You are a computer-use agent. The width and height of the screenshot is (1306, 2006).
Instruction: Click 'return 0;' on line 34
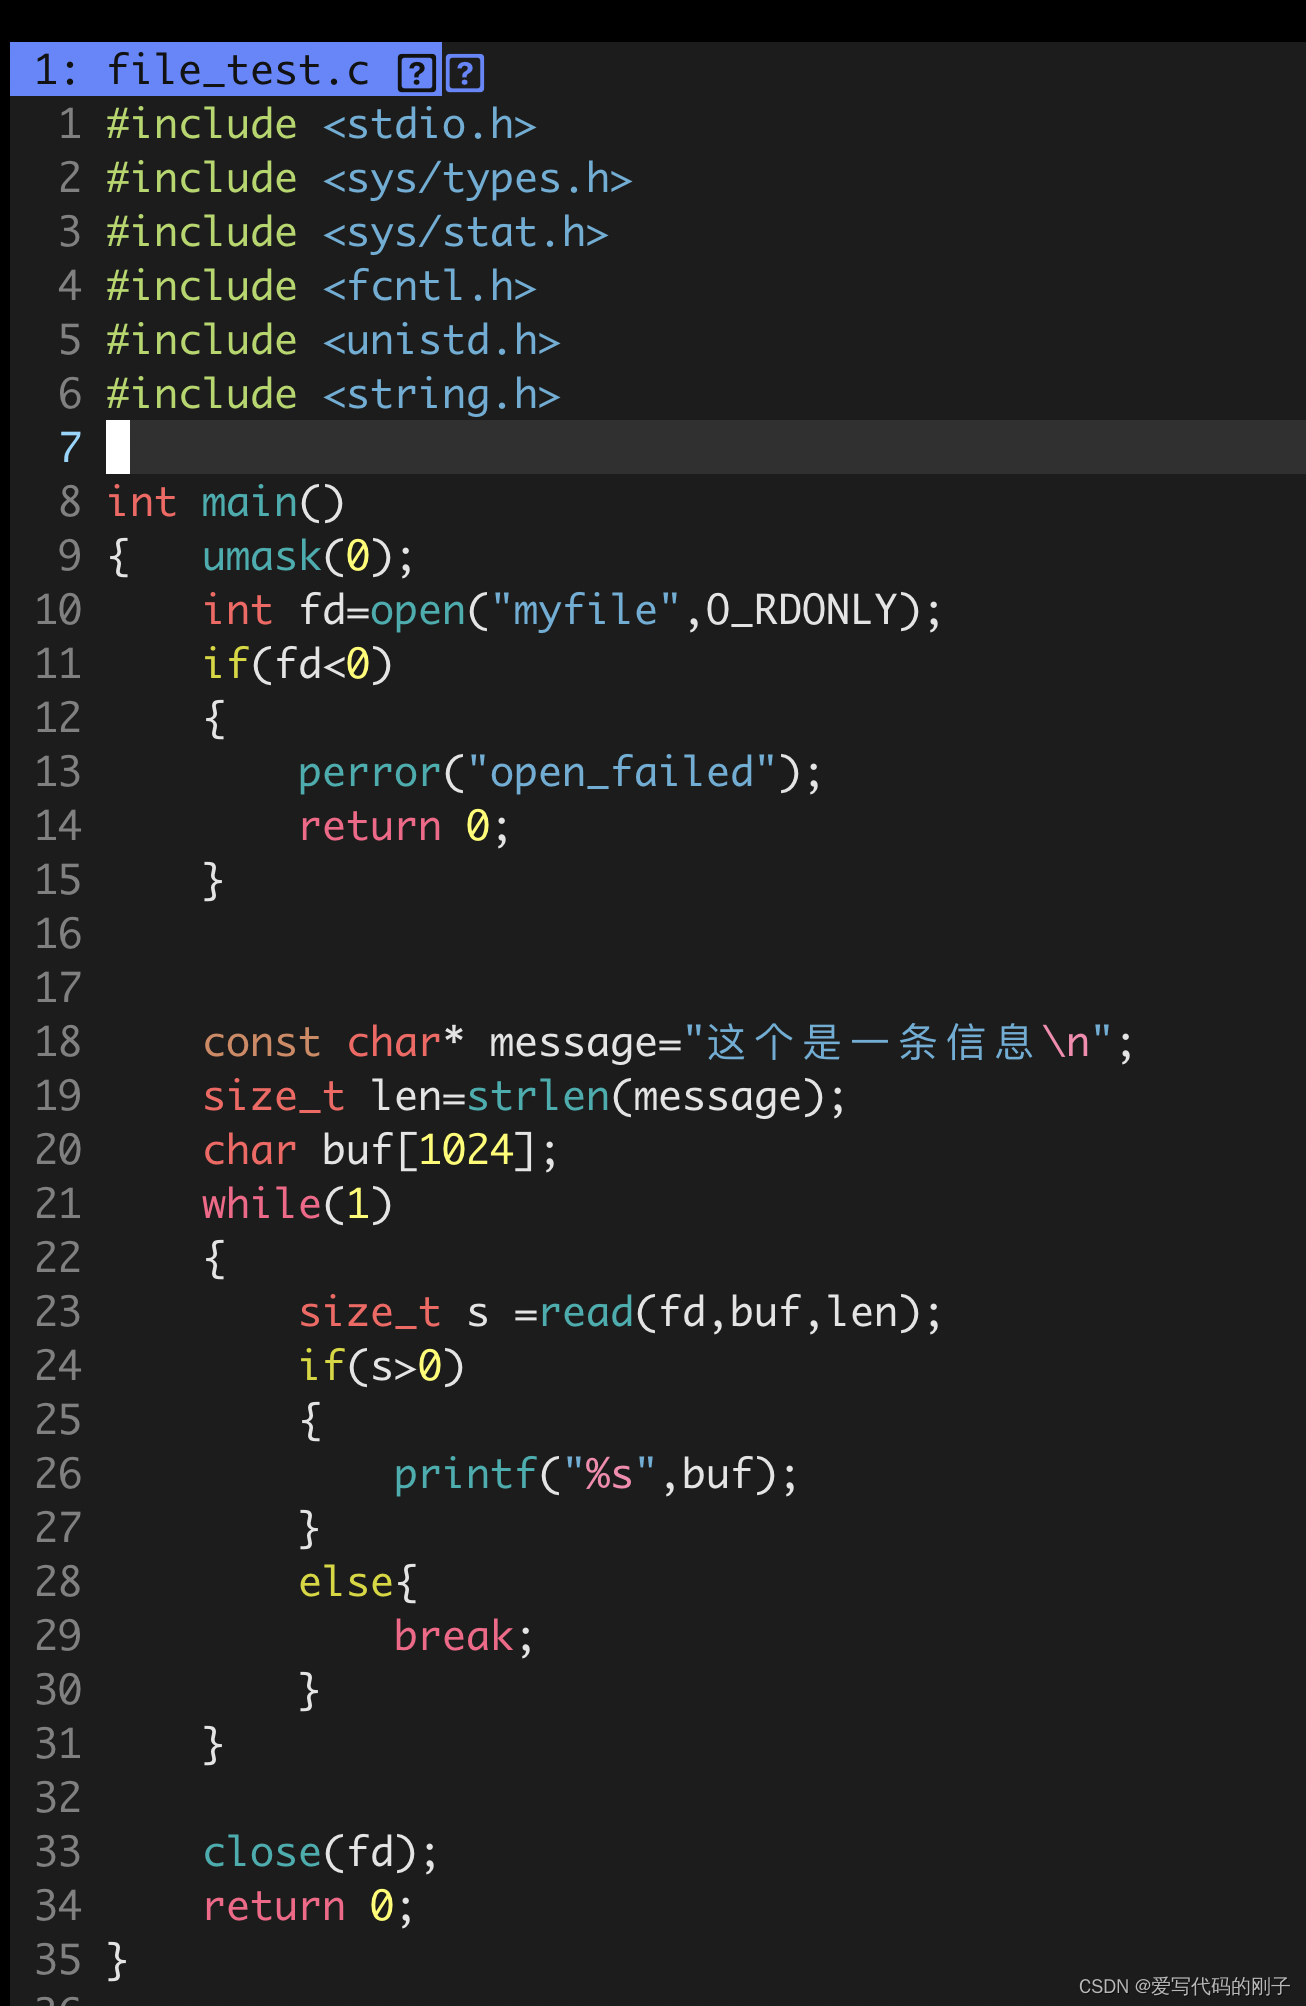pos(308,1907)
